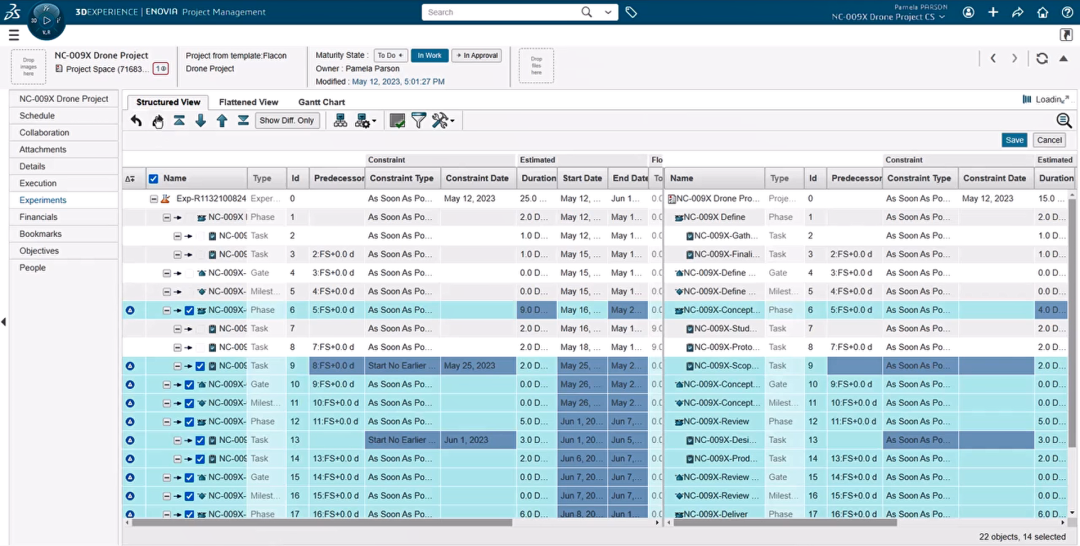Open the search box dropdown arrow

click(608, 12)
